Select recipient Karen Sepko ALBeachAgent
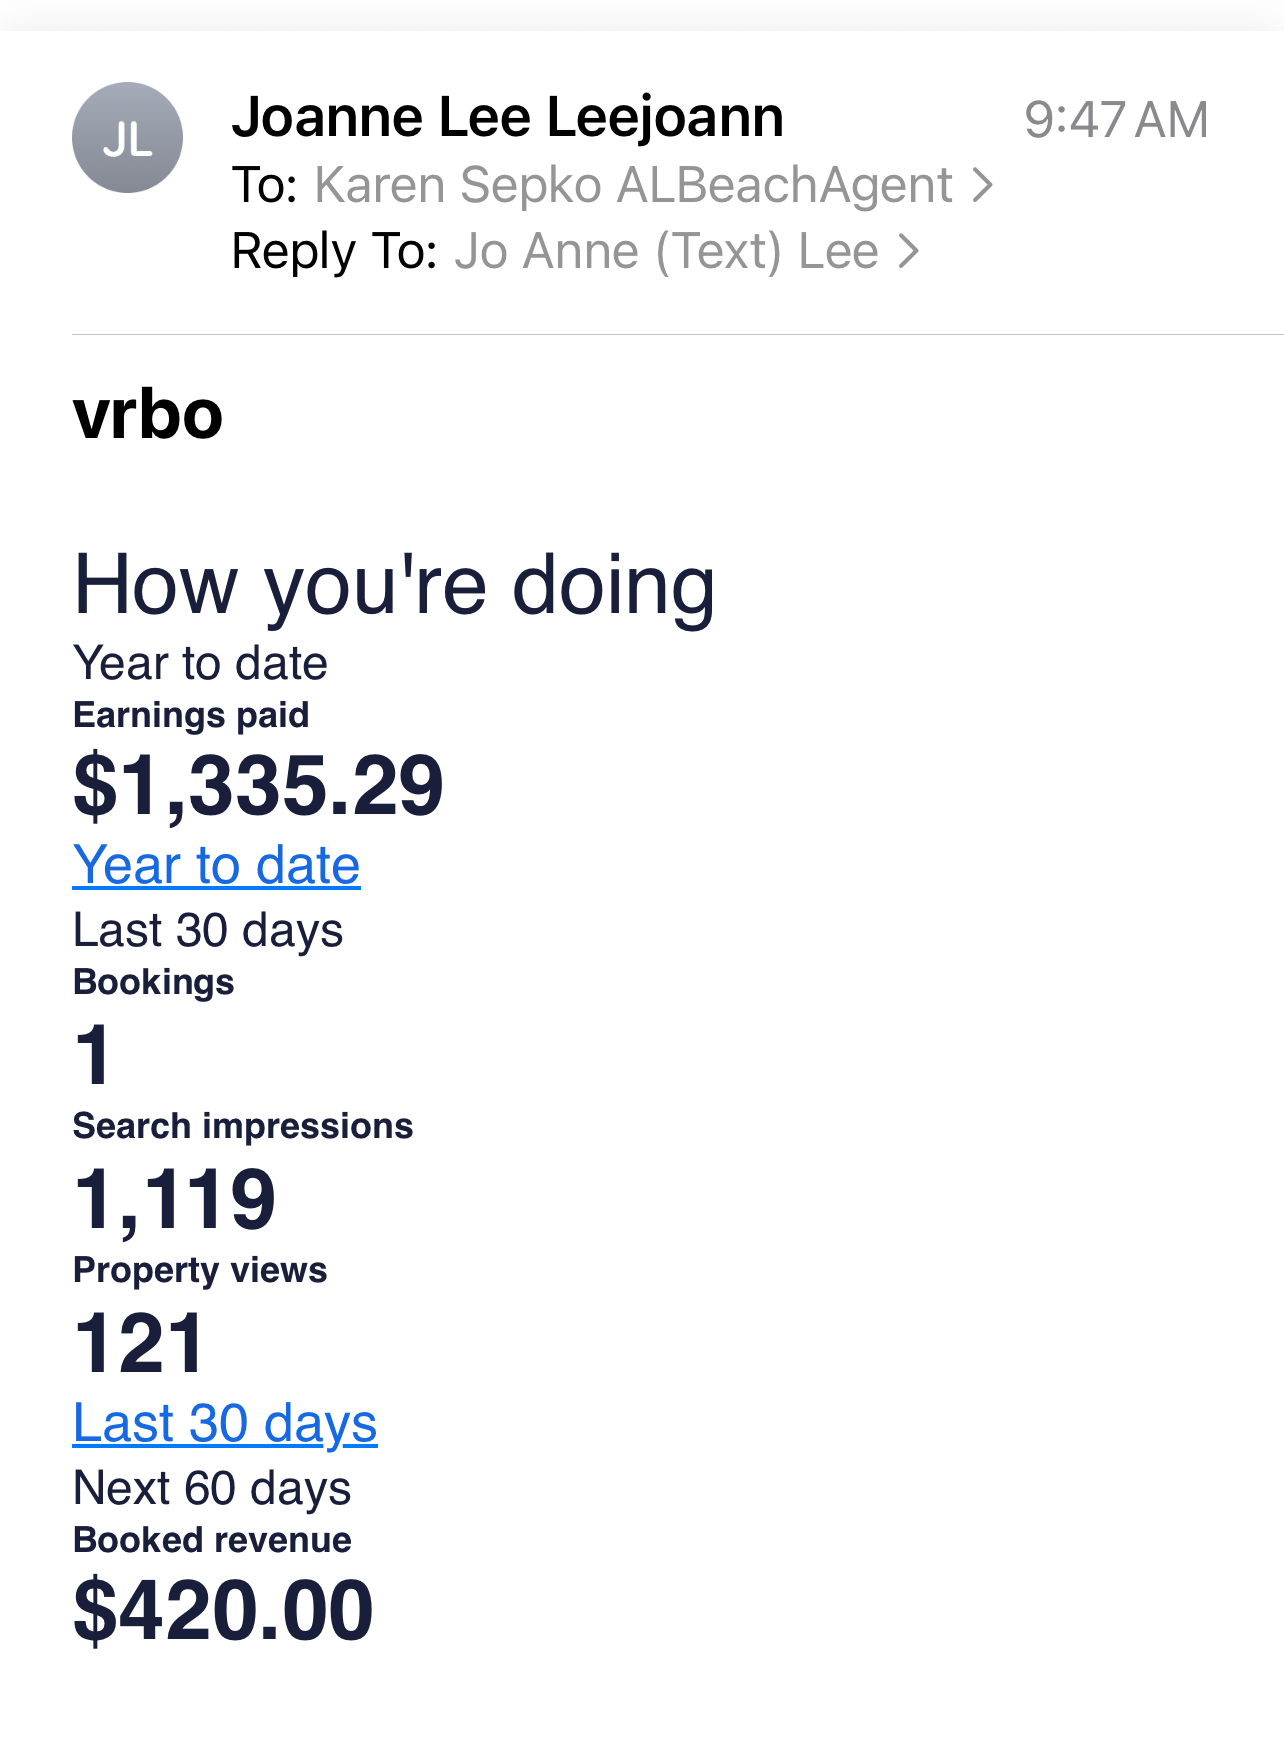The image size is (1284, 1758). [633, 185]
